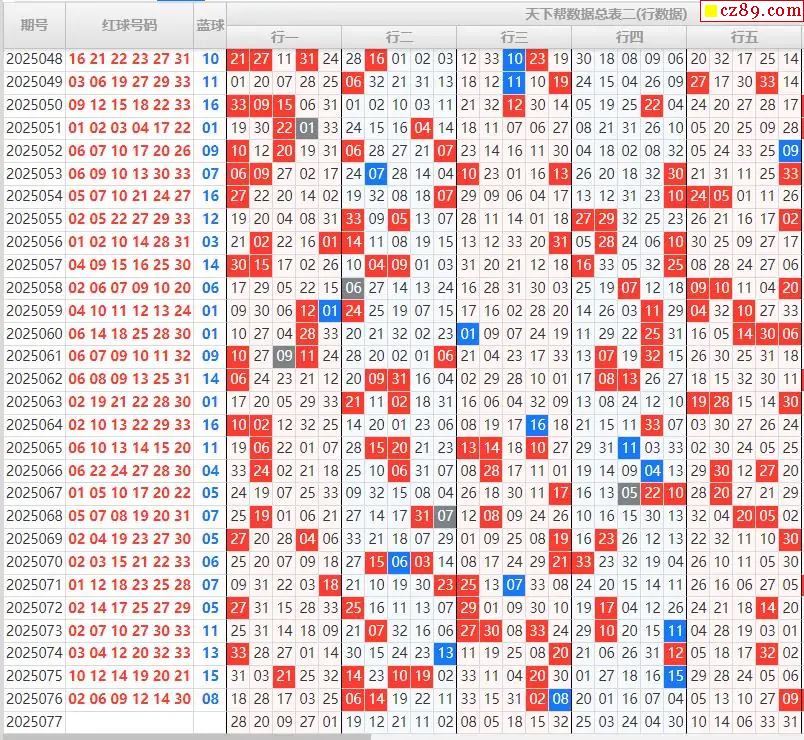This screenshot has width=804, height=740.
Task: Click red ball numbers 03 04 12 20 32 33
Action: click(129, 653)
